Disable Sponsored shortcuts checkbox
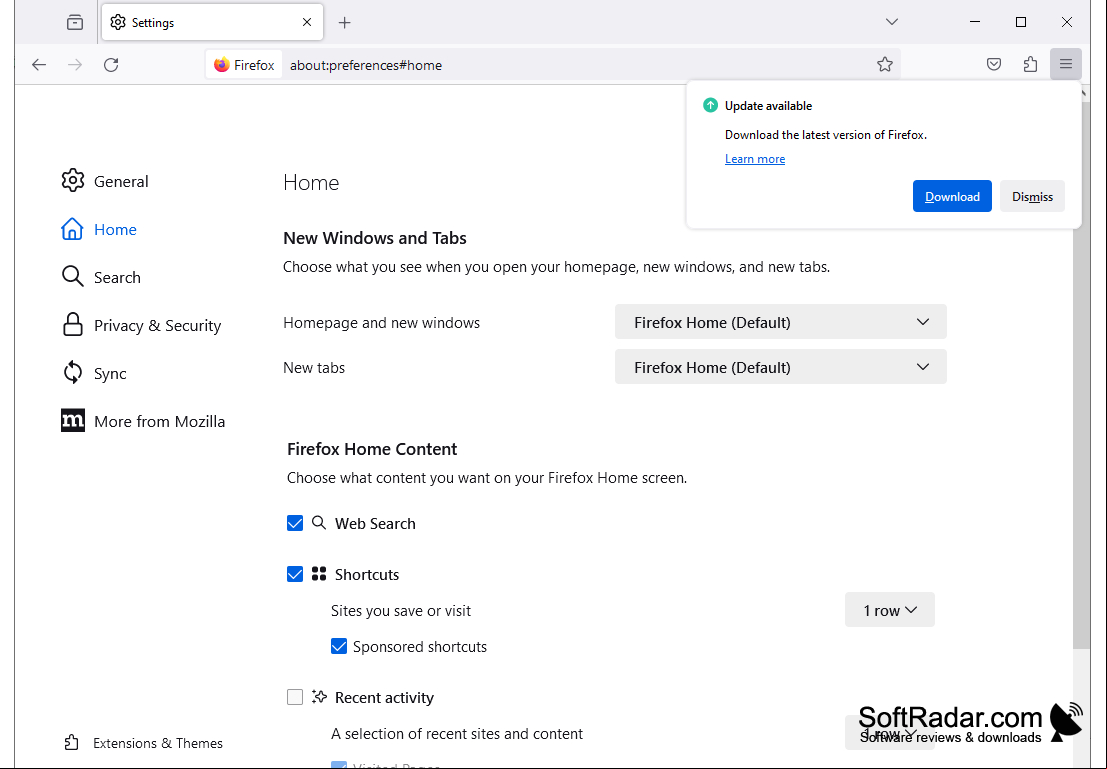Image resolution: width=1107 pixels, height=769 pixels. [x=339, y=646]
